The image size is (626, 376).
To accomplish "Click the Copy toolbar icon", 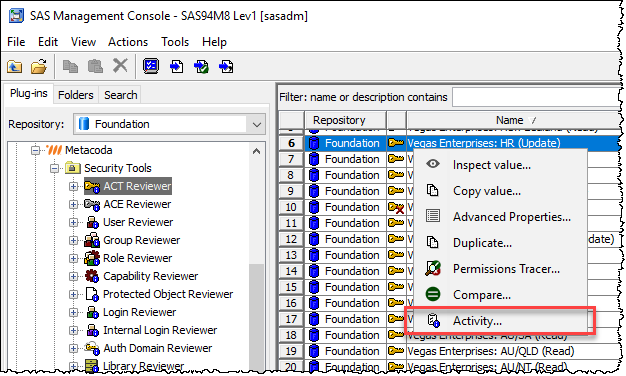I will pyautogui.click(x=71, y=66).
